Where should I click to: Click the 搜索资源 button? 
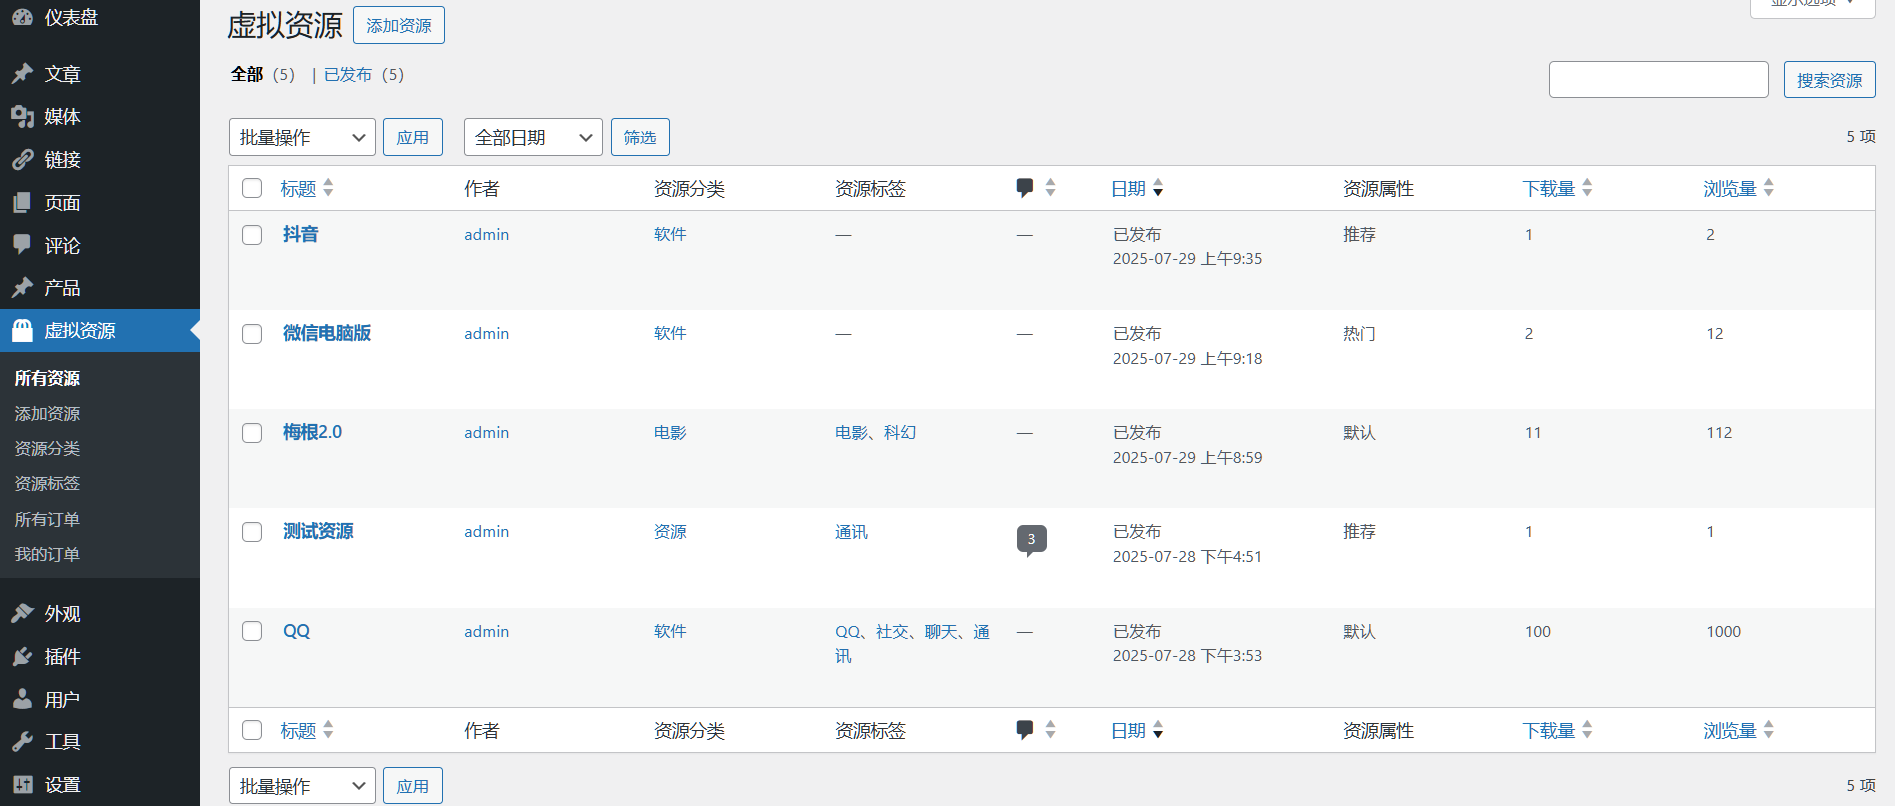[x=1829, y=80]
